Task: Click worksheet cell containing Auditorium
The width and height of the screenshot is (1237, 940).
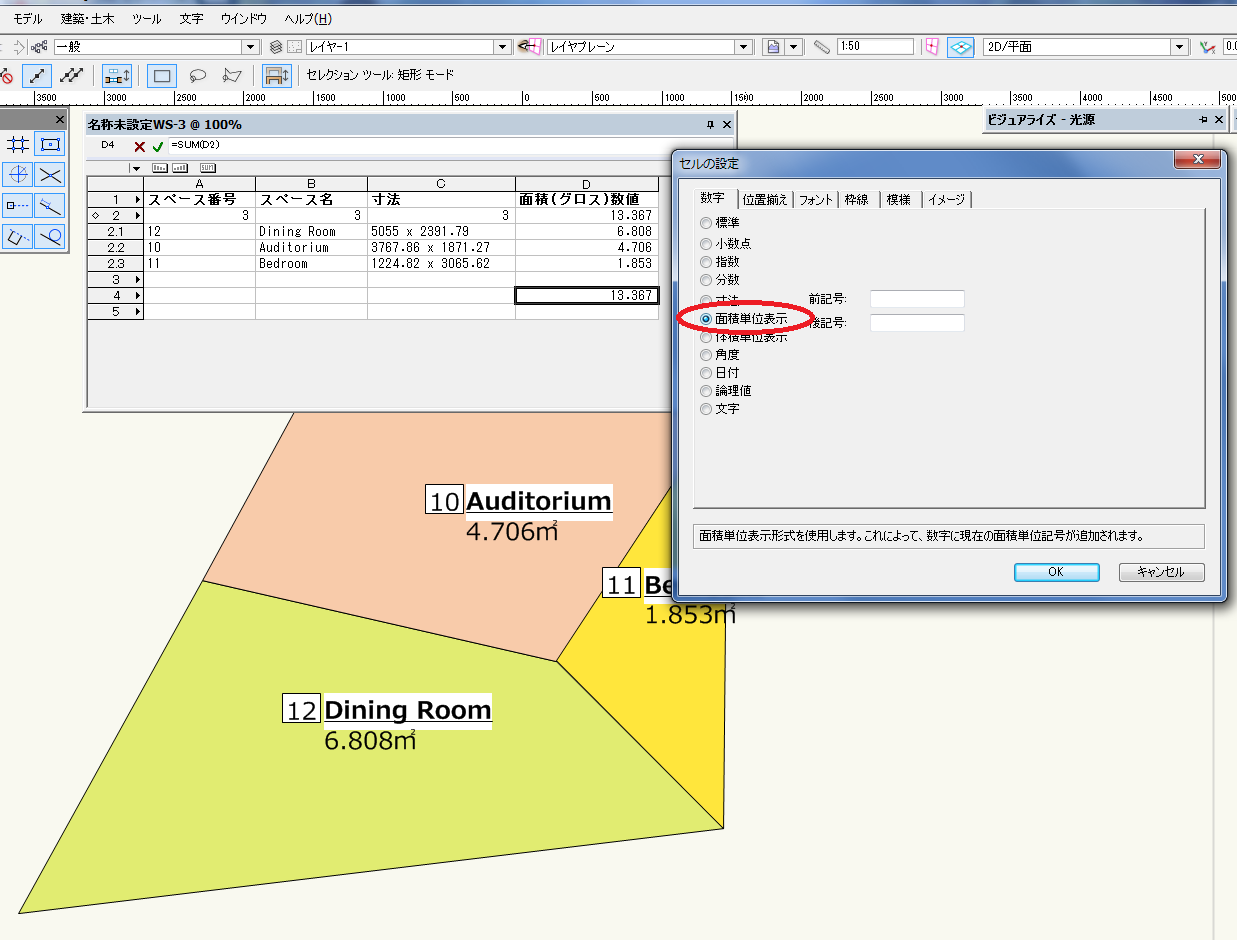Action: pos(311,247)
